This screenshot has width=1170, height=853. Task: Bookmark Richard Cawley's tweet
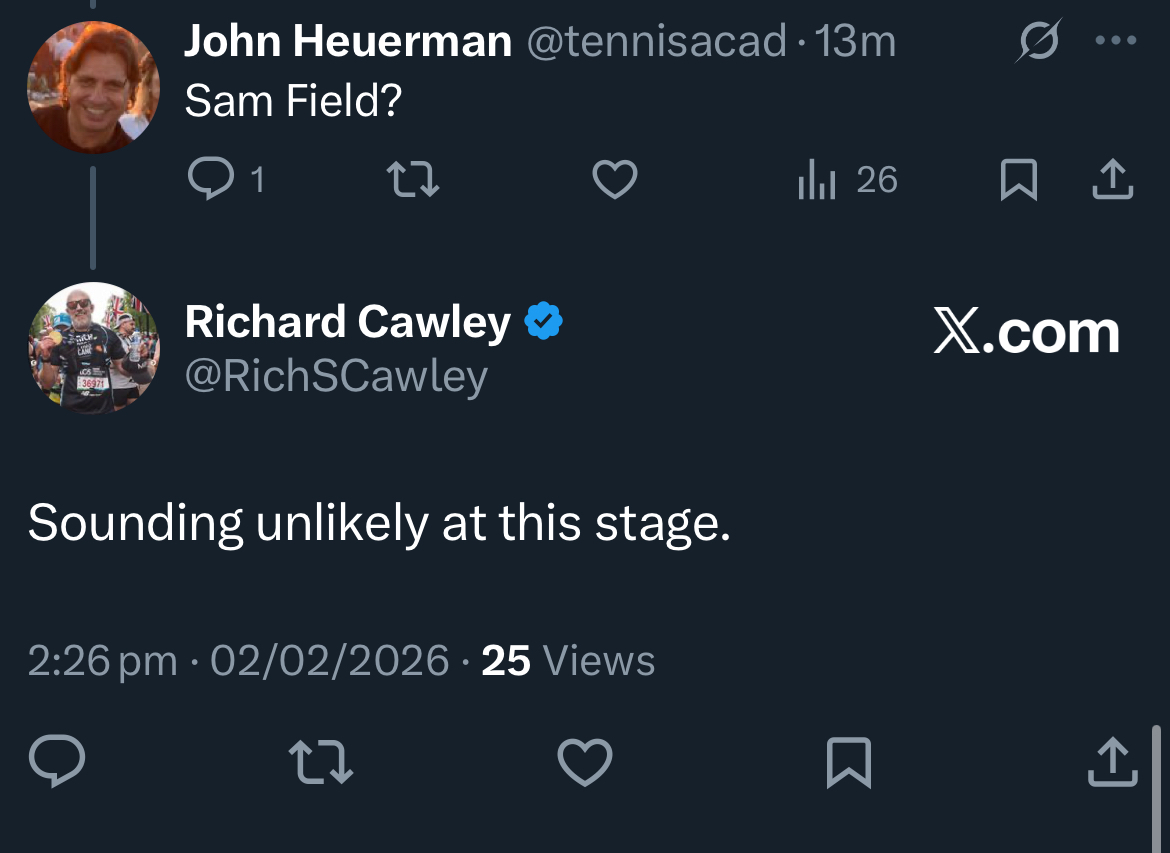pyautogui.click(x=849, y=762)
